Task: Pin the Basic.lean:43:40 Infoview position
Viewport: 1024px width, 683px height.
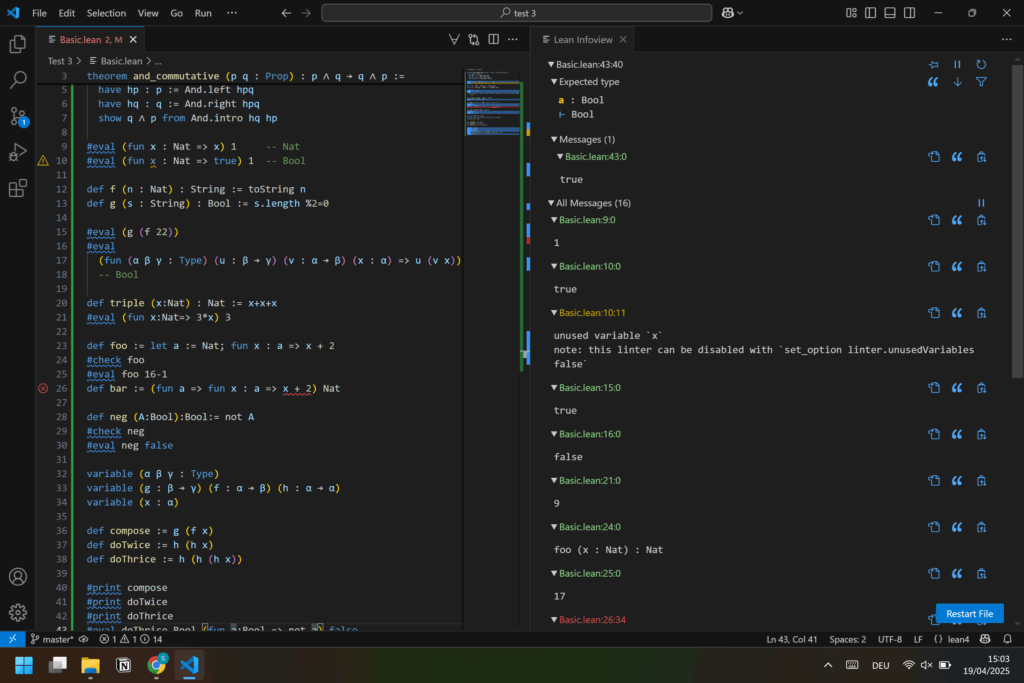Action: [x=933, y=65]
